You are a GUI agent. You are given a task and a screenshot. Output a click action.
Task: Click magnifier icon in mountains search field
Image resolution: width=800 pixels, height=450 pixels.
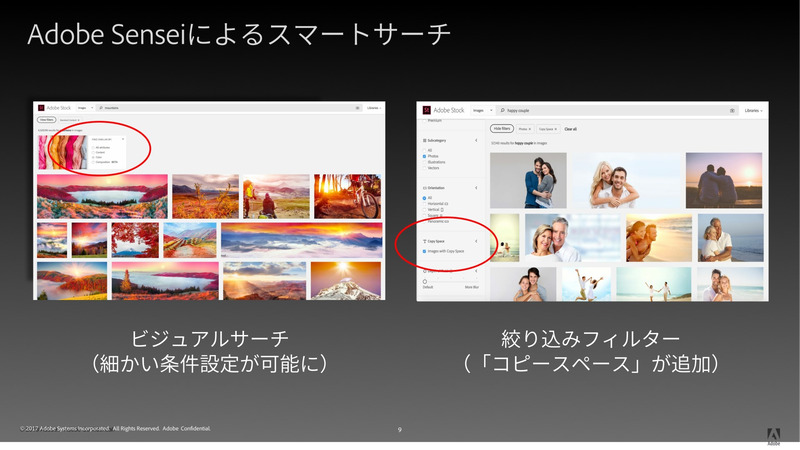pyautogui.click(x=101, y=108)
